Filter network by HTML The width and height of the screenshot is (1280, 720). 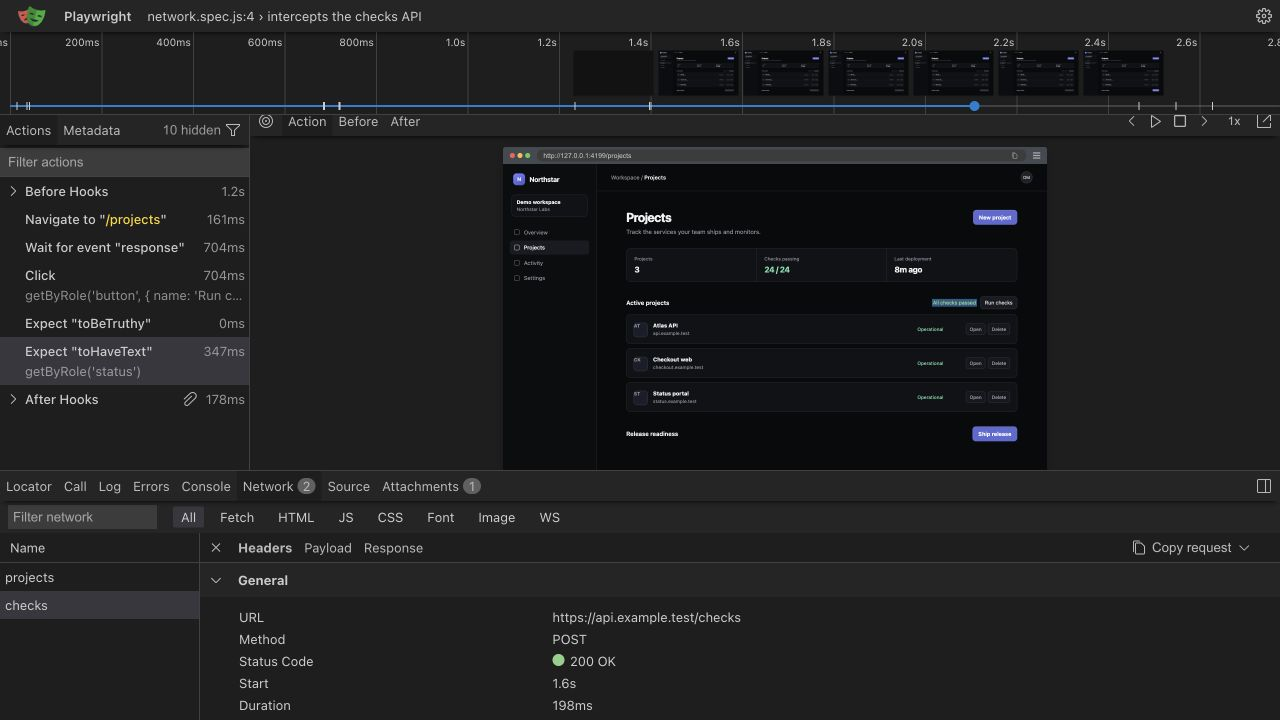click(x=296, y=517)
